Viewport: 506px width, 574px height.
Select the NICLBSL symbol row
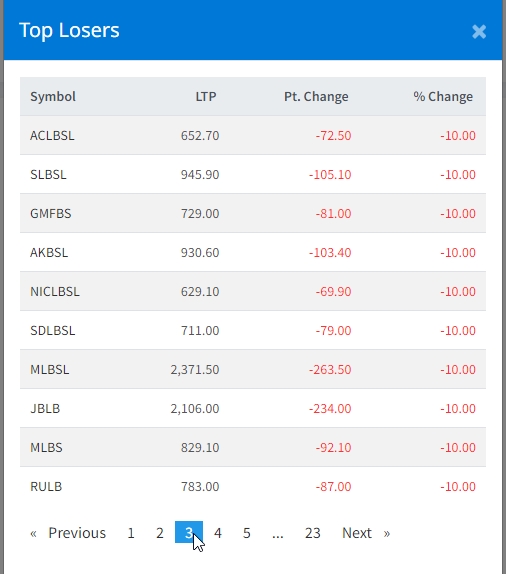[253, 291]
